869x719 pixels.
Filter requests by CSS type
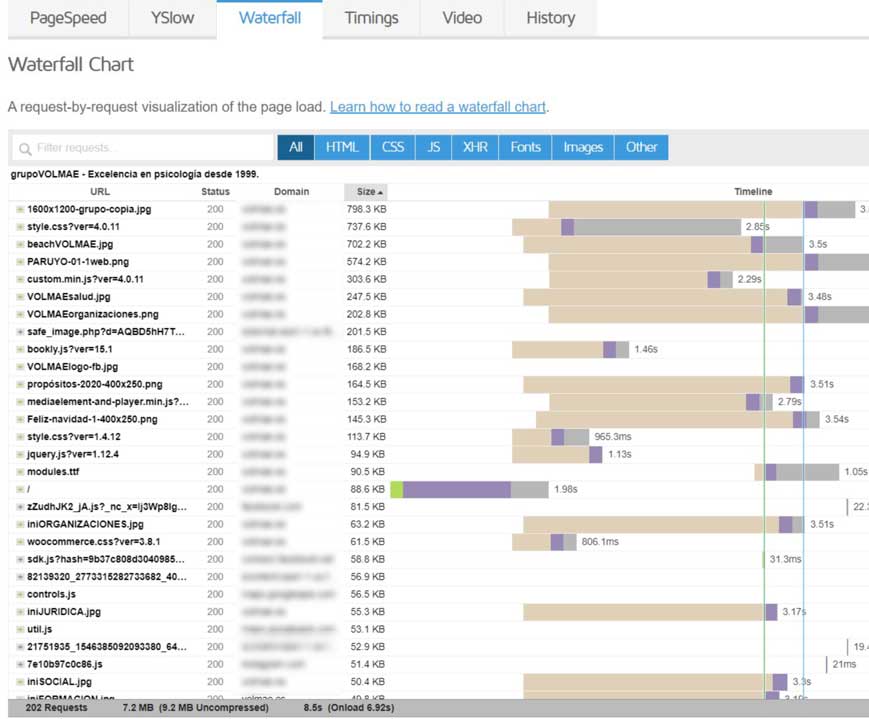[x=393, y=147]
